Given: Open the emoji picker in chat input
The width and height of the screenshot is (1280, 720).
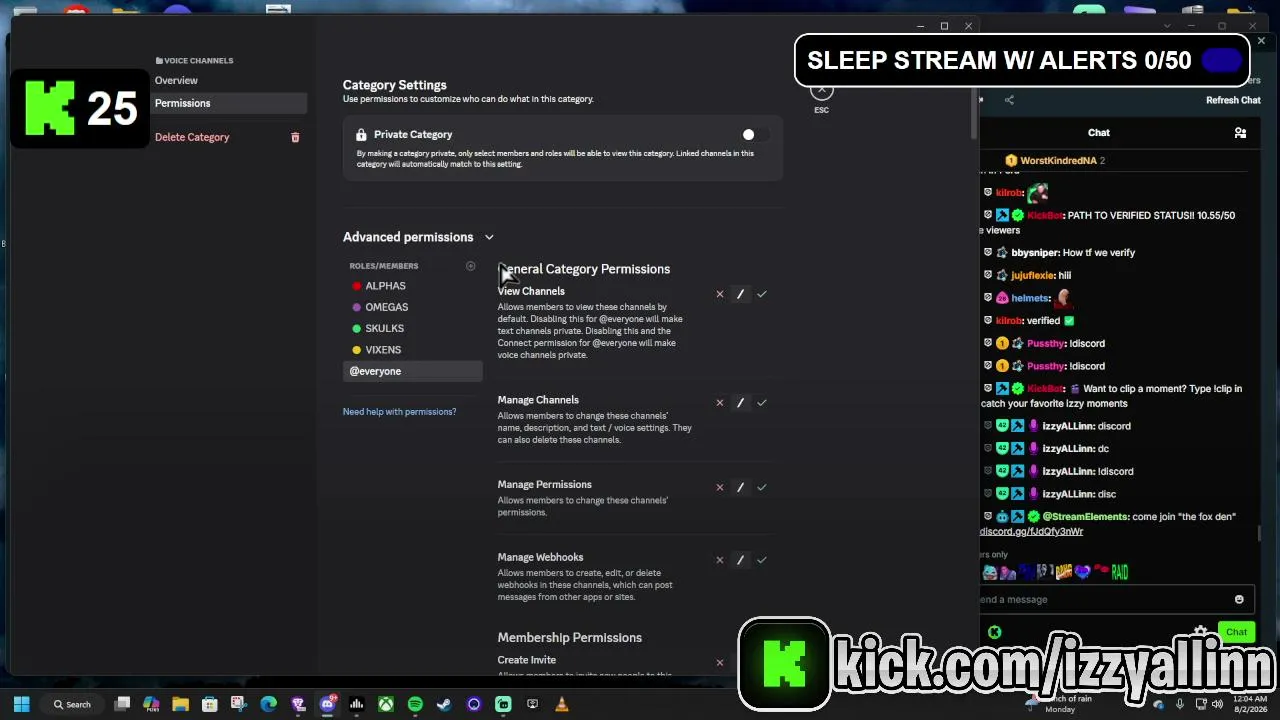Looking at the screenshot, I should coord(1239,600).
